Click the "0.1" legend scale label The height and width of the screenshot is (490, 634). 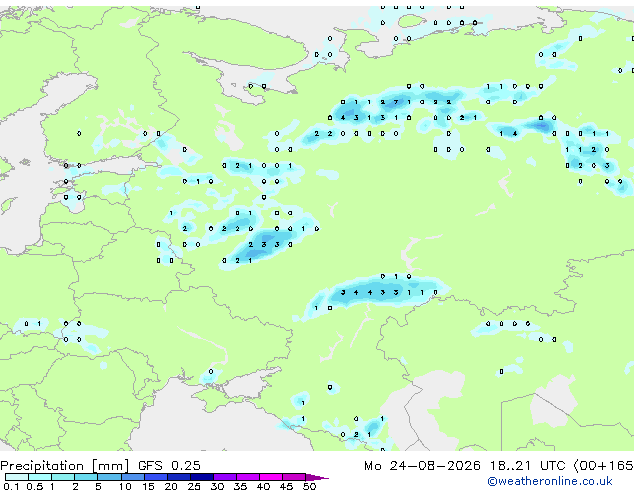[11, 486]
